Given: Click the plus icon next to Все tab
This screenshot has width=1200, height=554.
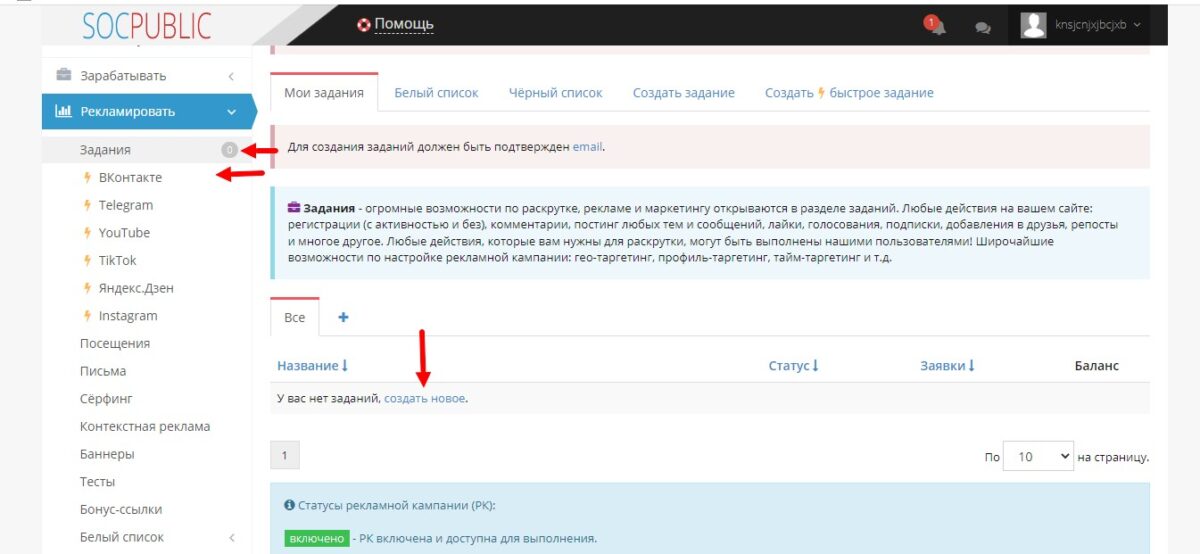Looking at the screenshot, I should [x=344, y=317].
